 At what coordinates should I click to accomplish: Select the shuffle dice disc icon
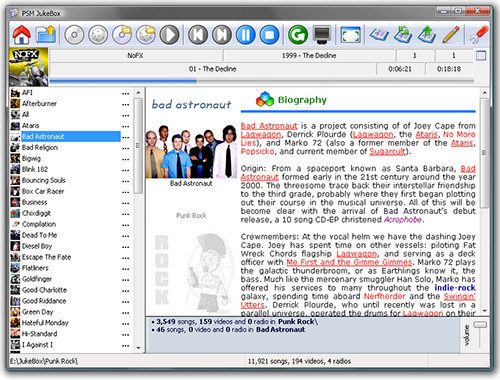click(98, 35)
